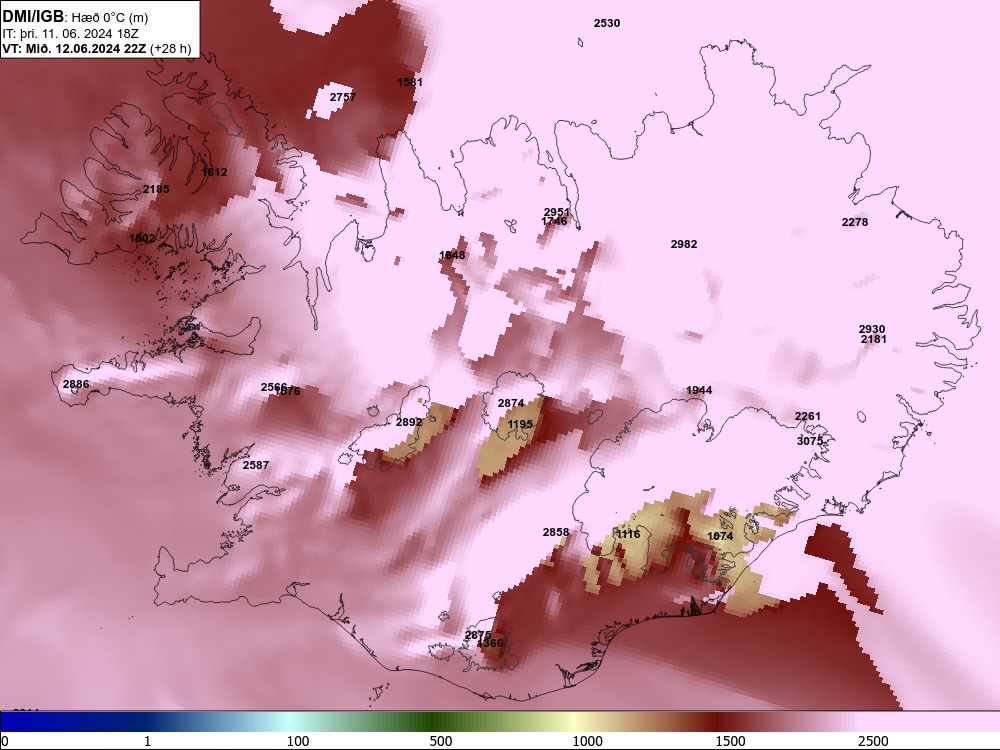
Task: Select the 2261 map value
Action: tap(807, 416)
